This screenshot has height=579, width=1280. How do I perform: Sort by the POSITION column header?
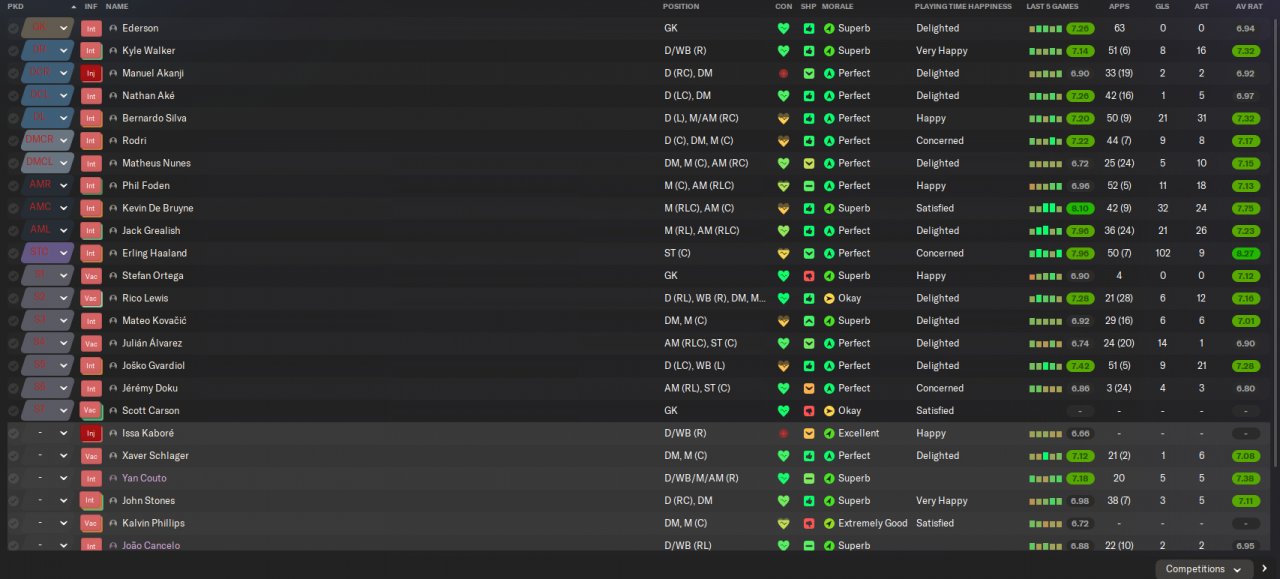point(681,7)
